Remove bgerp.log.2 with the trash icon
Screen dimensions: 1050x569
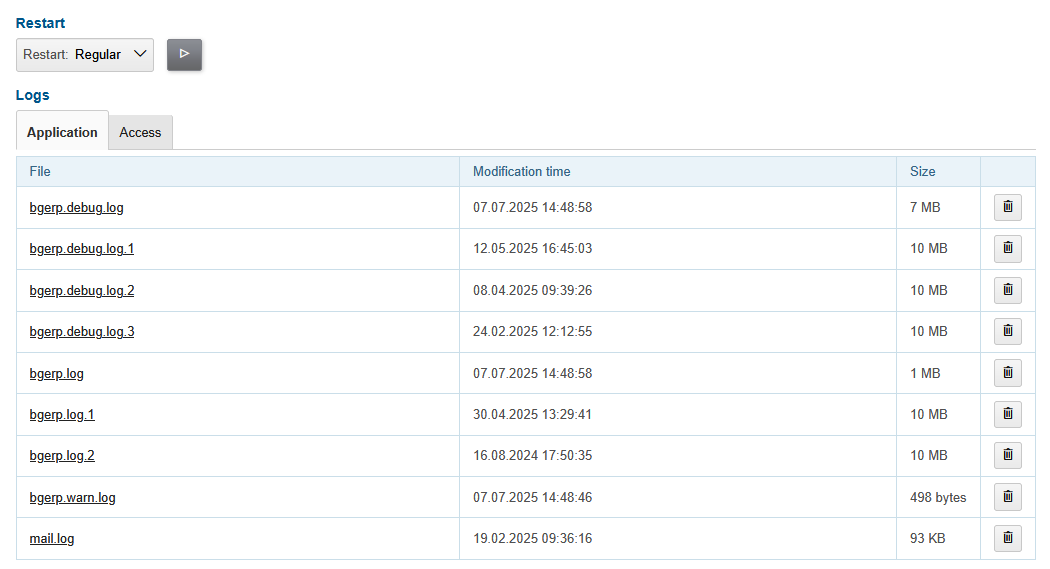tap(1007, 455)
